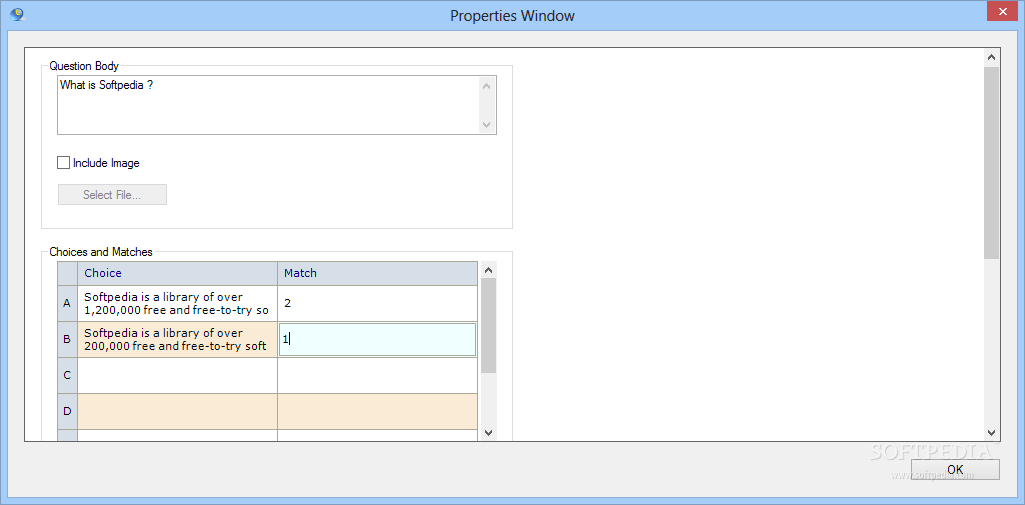Click Match cell containing 2

[x=377, y=303]
